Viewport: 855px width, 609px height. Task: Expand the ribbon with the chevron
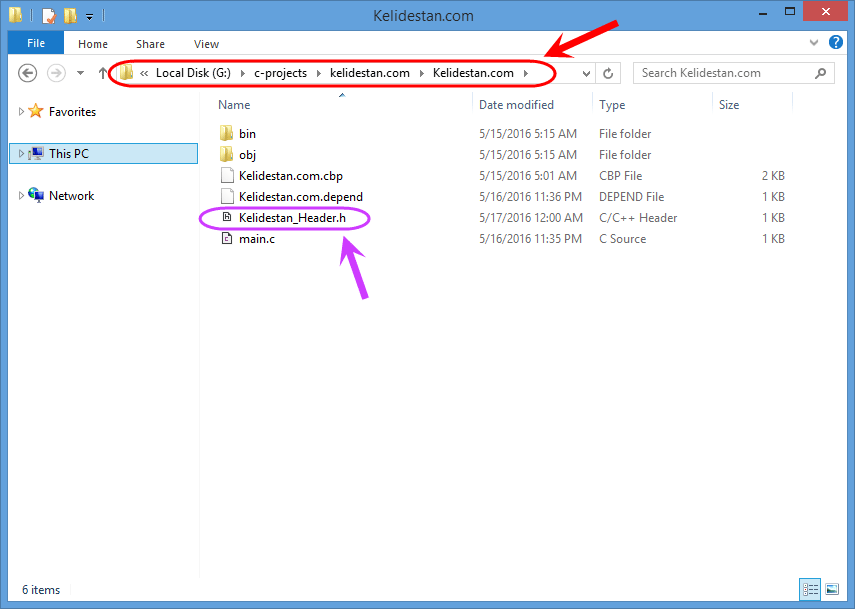pyautogui.click(x=814, y=42)
